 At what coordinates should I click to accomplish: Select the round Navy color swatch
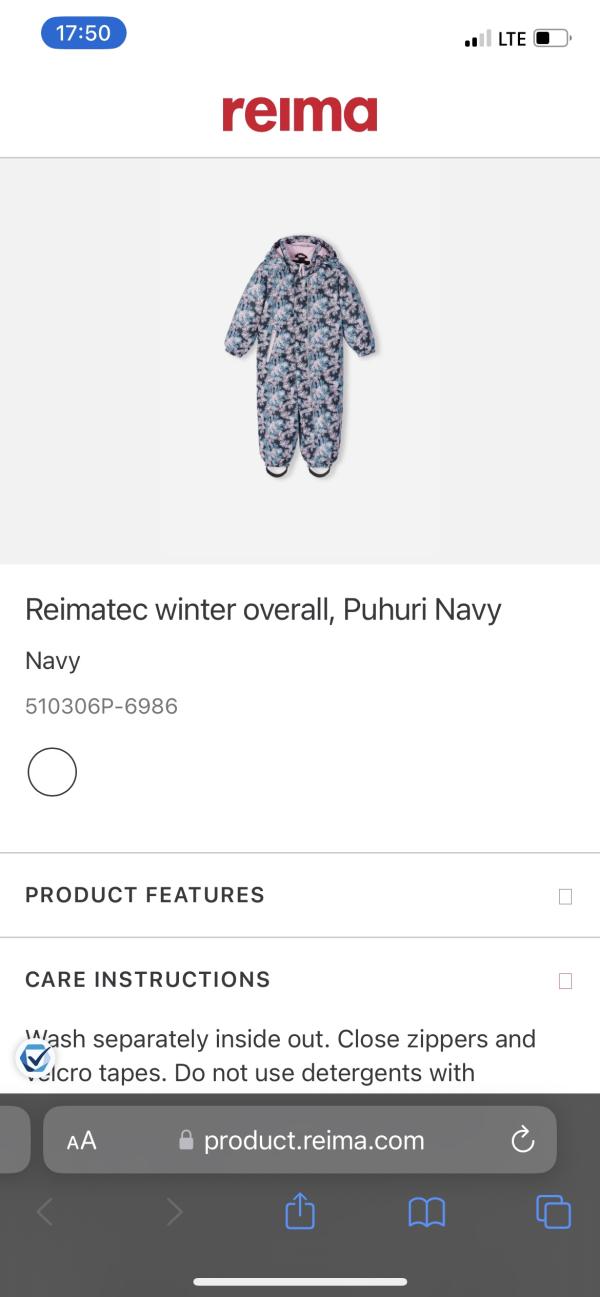point(52,772)
